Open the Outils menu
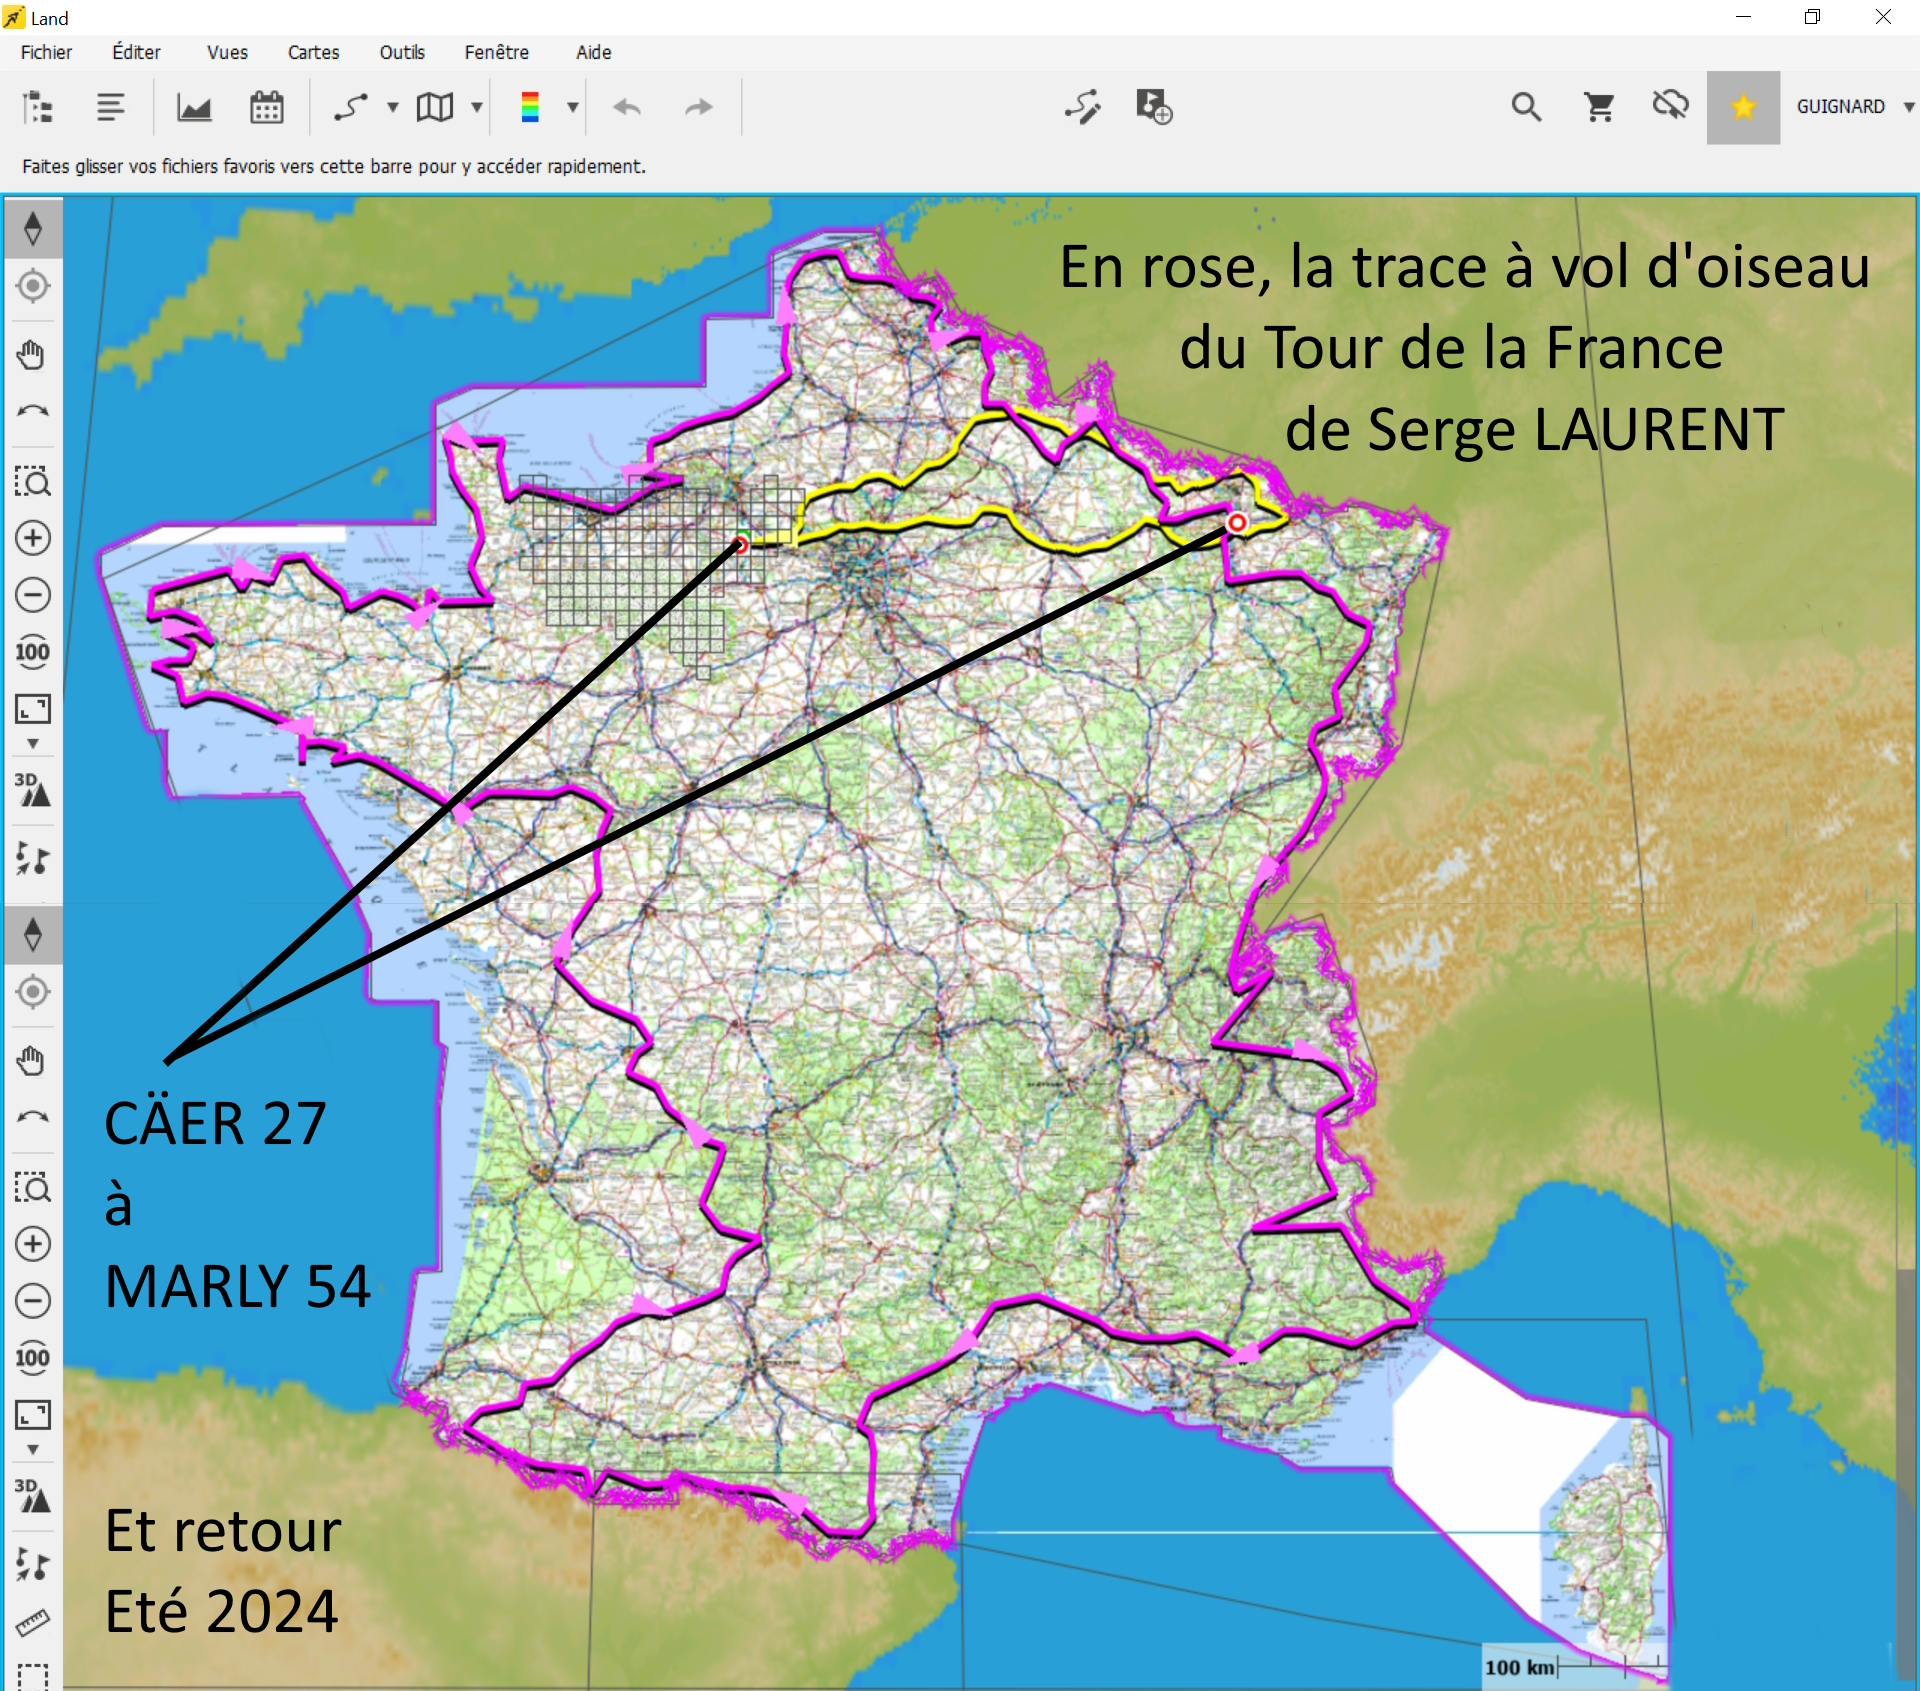Screen dimensions: 1920x1691 pyautogui.click(x=402, y=52)
